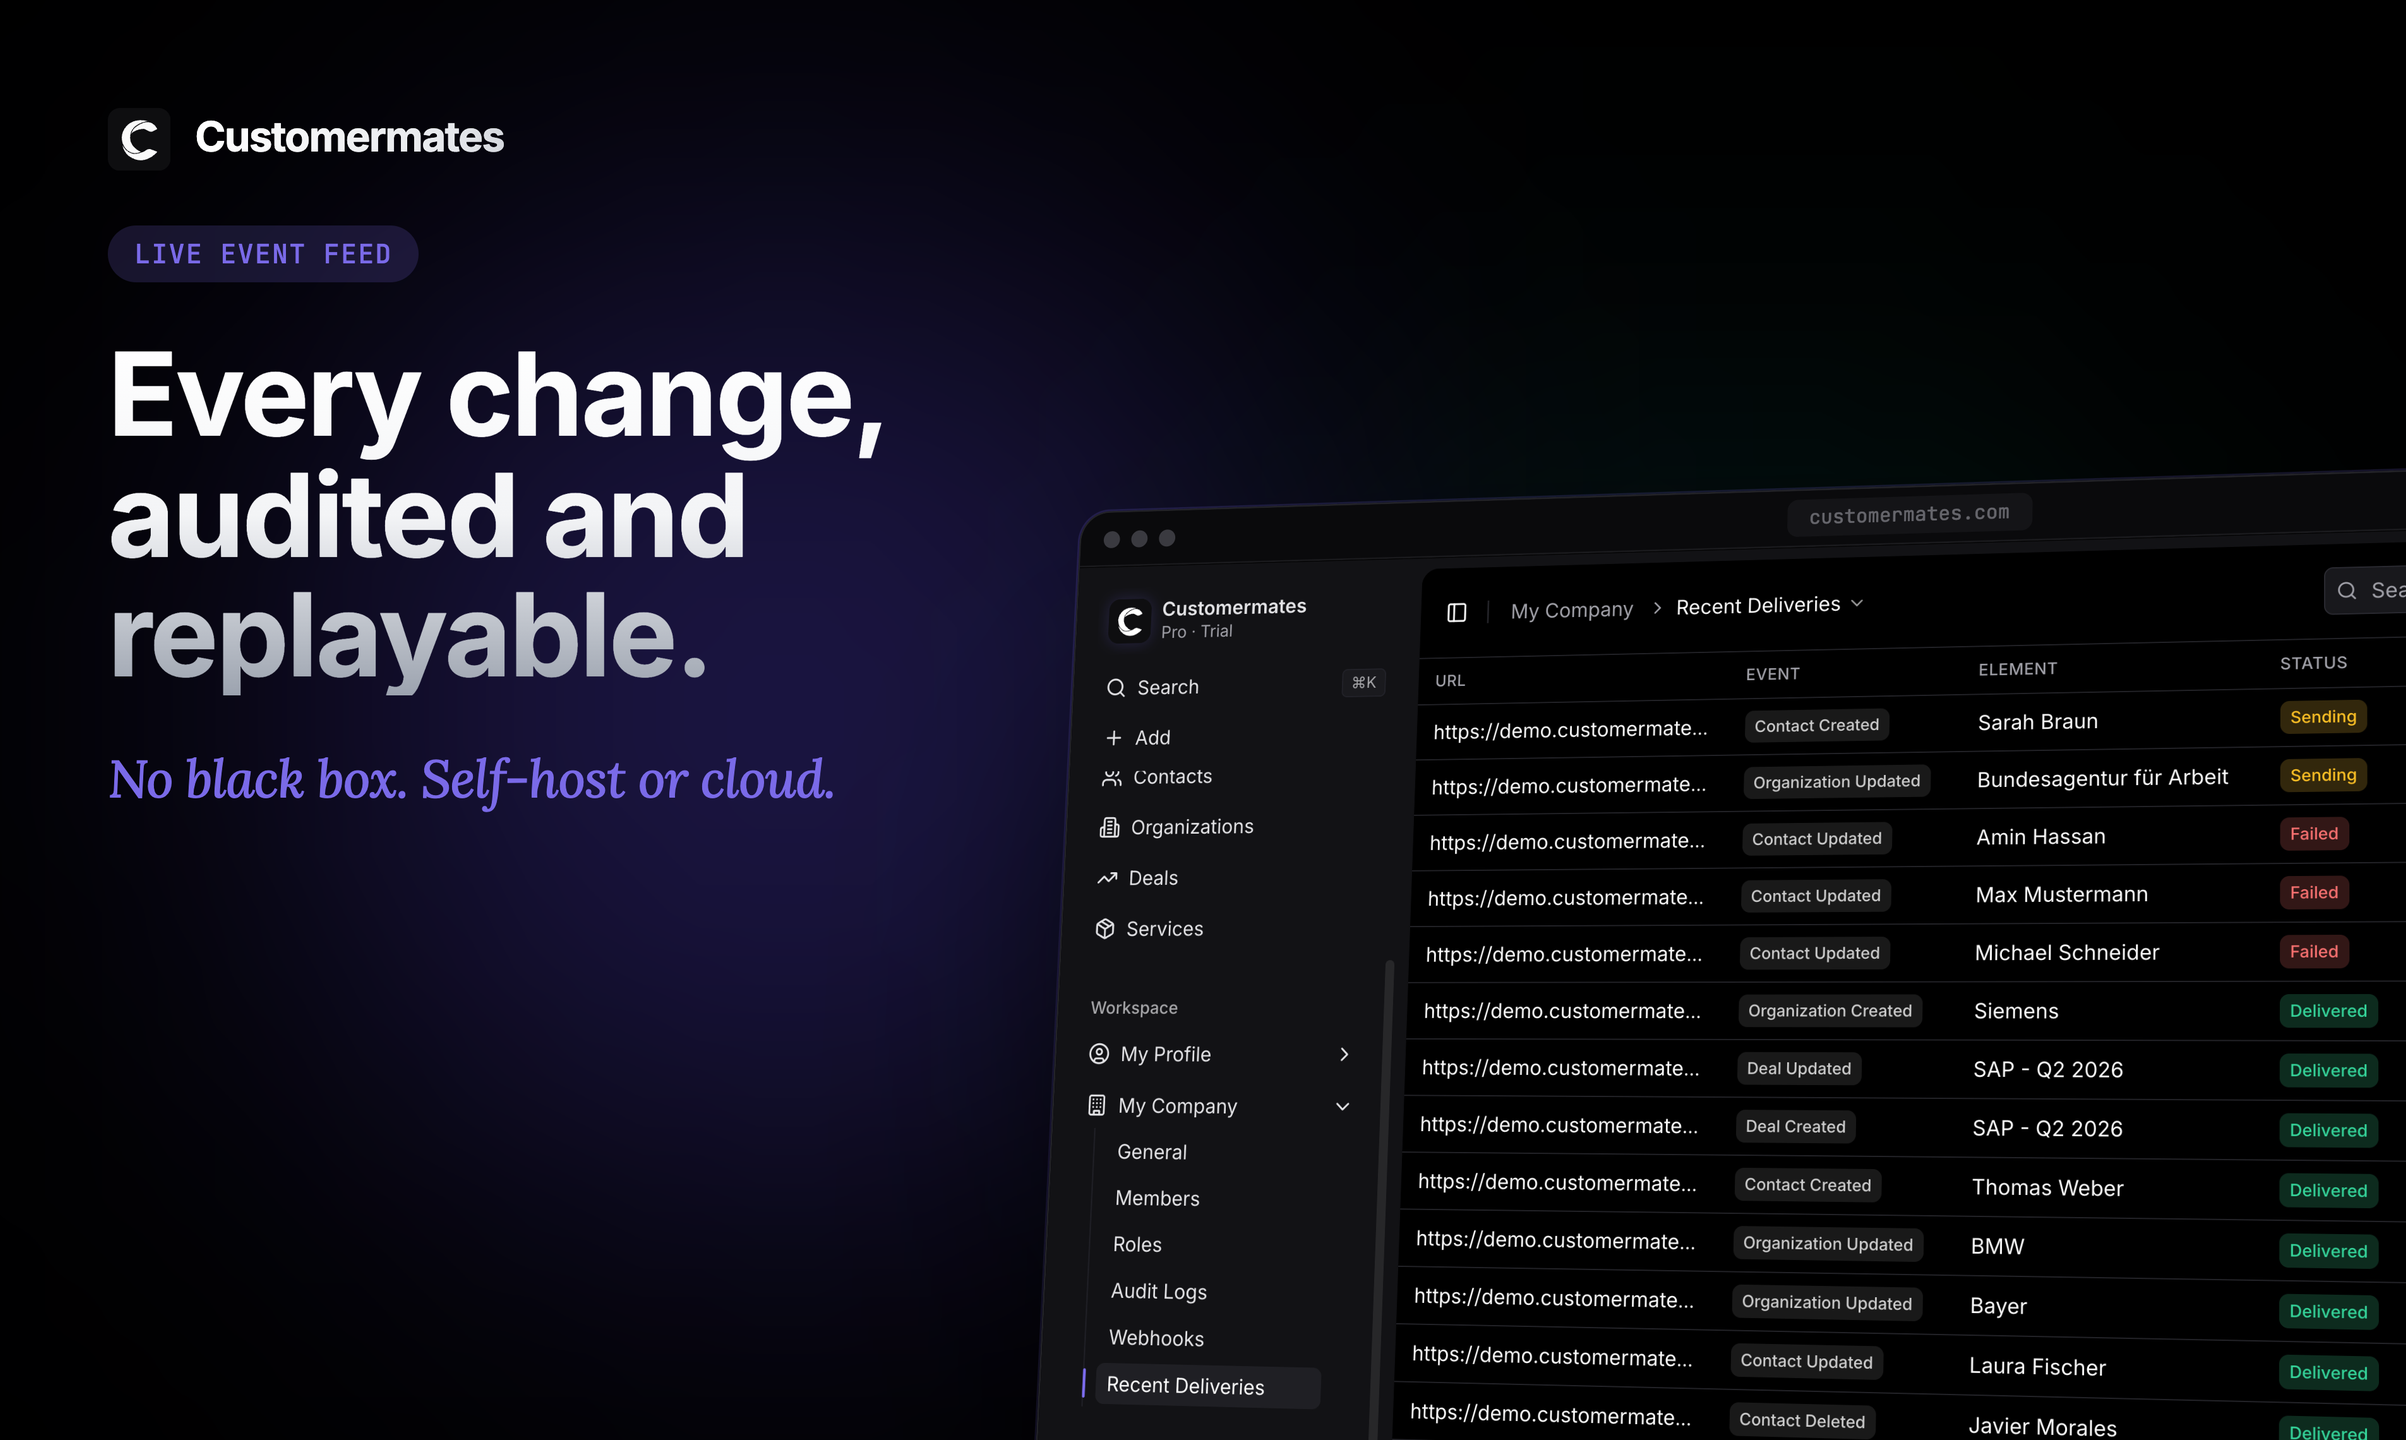Click Siemens cell
2406x1440 pixels.
(2015, 1011)
